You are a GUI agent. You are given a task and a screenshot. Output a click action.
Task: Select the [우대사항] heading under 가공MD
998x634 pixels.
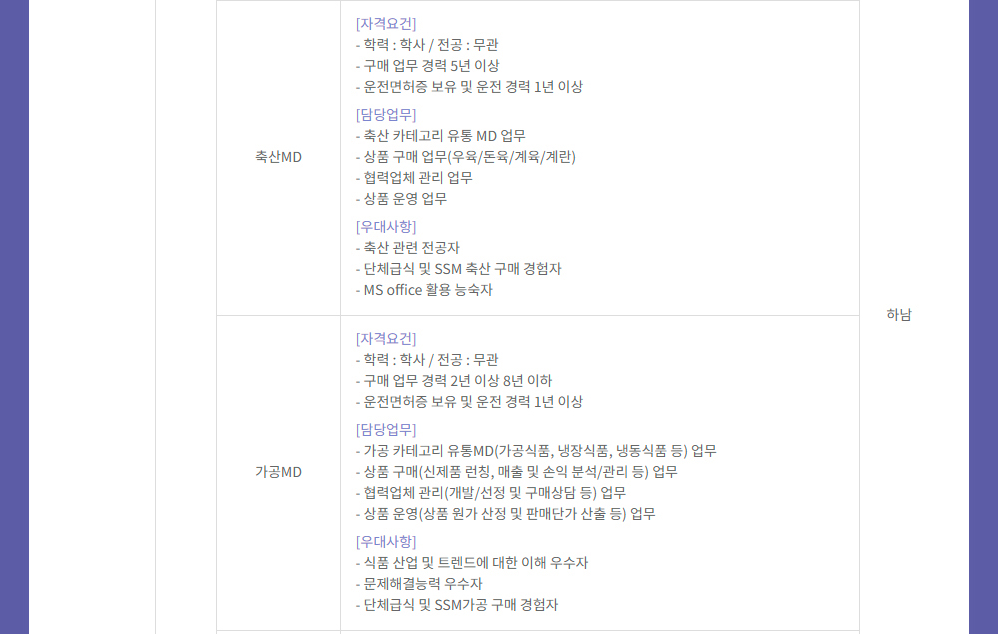pyautogui.click(x=386, y=542)
